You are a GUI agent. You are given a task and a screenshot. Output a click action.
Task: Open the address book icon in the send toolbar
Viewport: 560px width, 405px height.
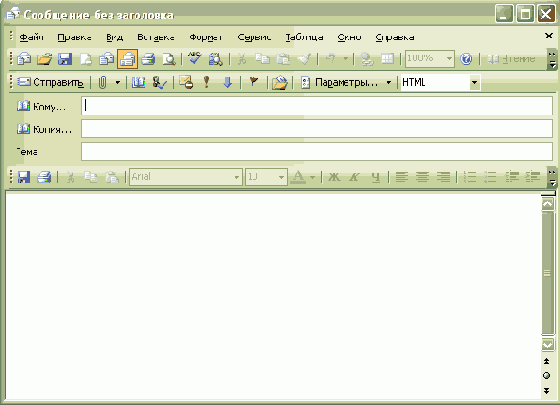pos(138,82)
